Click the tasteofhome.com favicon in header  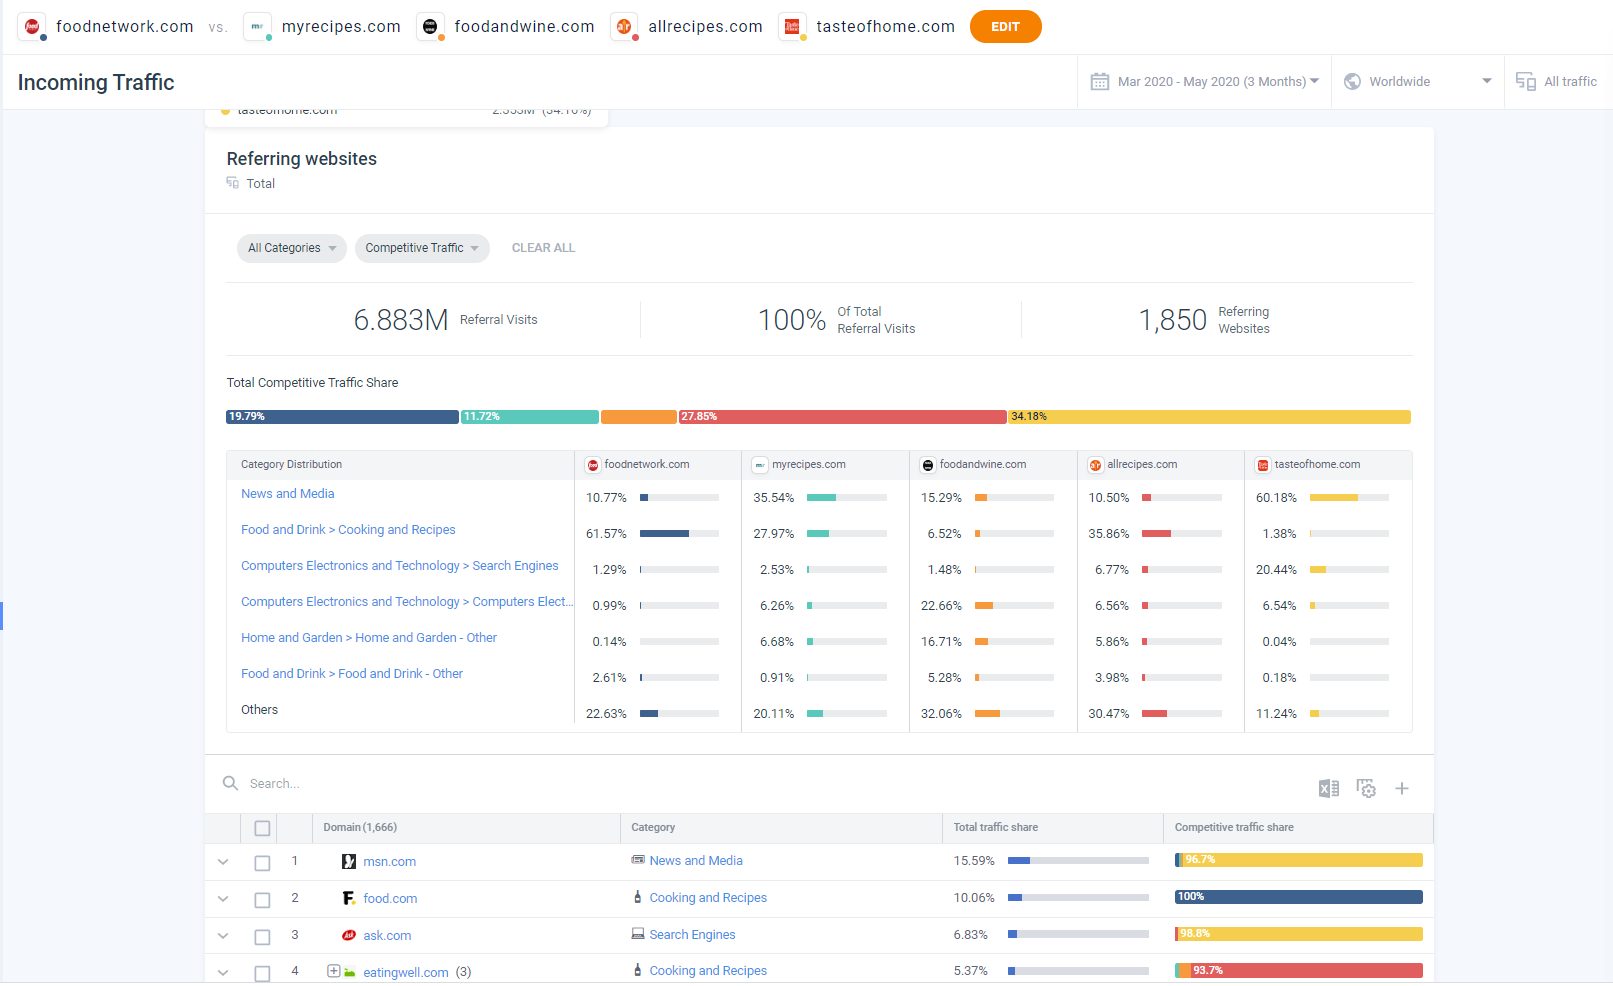point(792,27)
